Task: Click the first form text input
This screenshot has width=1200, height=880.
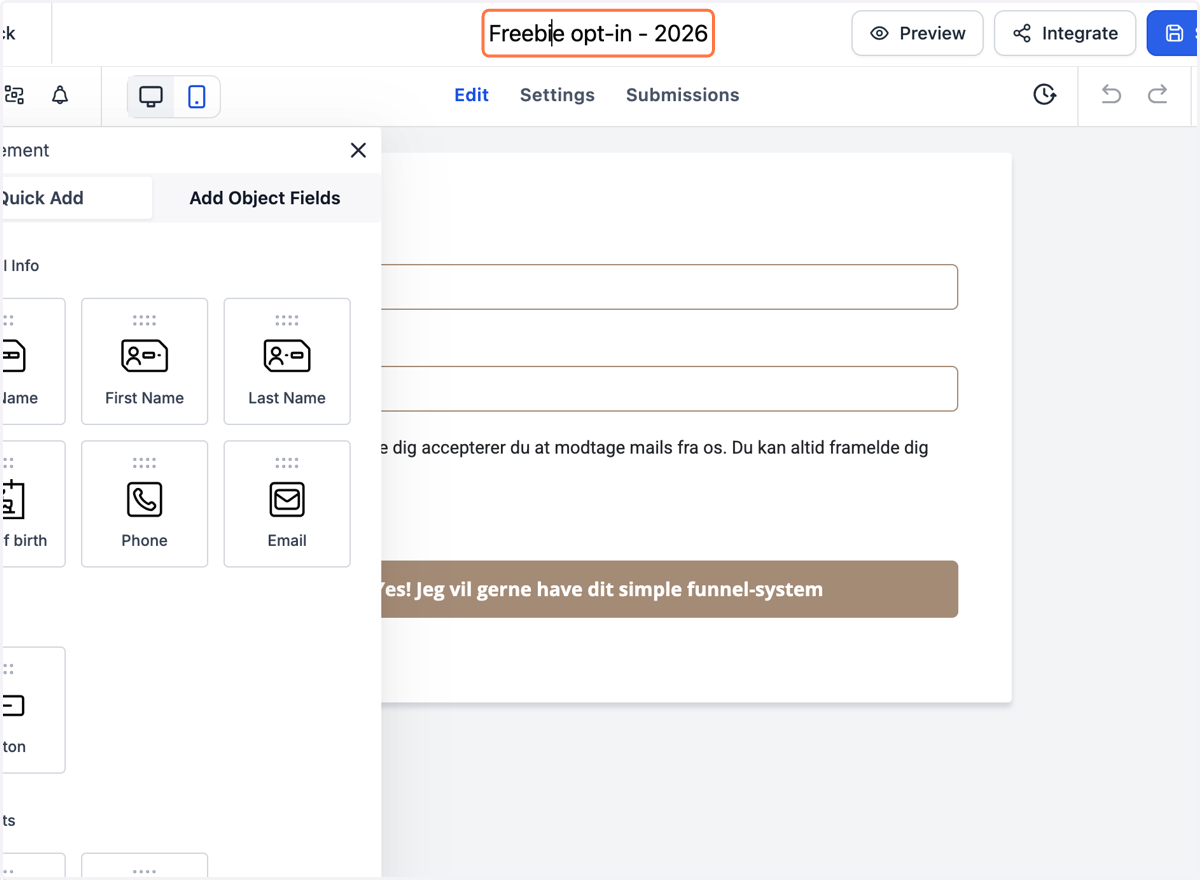Action: [x=669, y=287]
